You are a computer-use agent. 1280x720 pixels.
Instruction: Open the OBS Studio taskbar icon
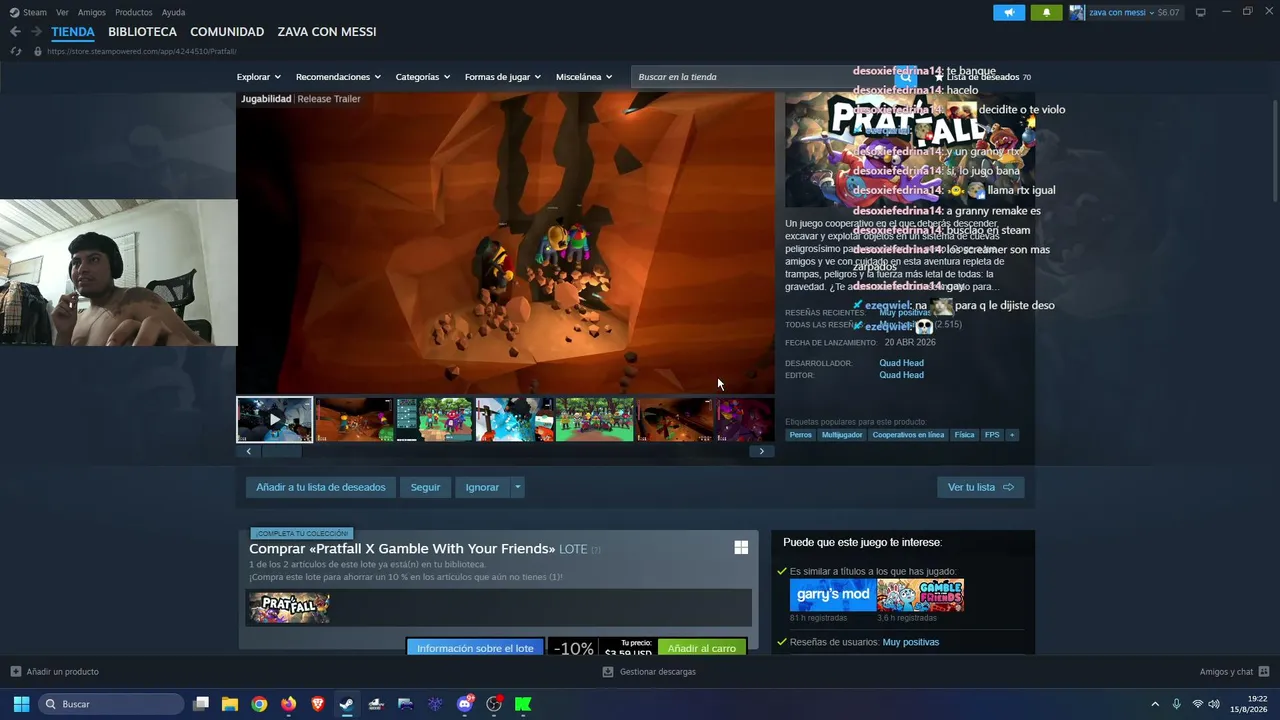click(494, 704)
